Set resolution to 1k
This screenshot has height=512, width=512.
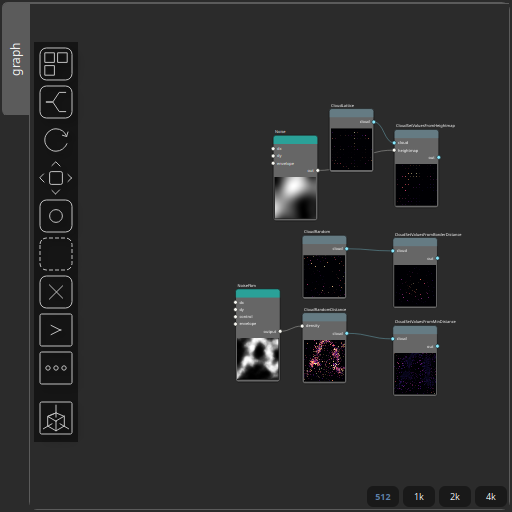(419, 497)
